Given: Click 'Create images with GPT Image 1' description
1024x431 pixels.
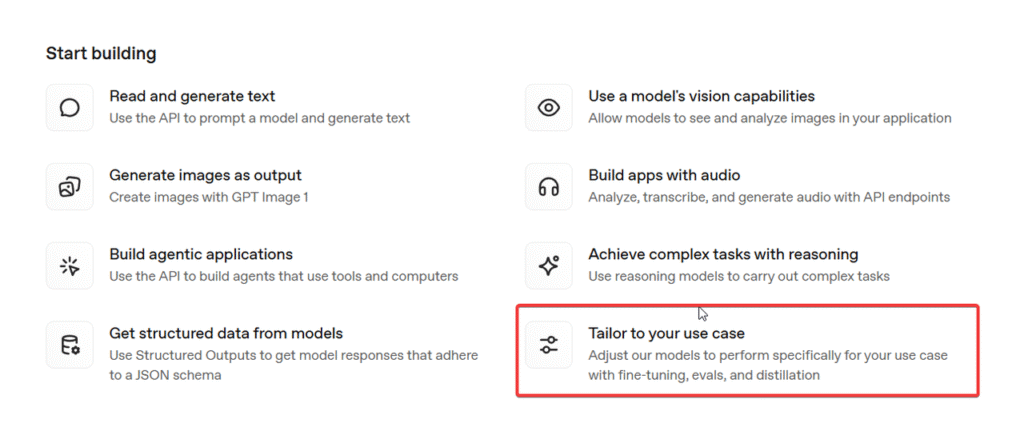Looking at the screenshot, I should (208, 197).
